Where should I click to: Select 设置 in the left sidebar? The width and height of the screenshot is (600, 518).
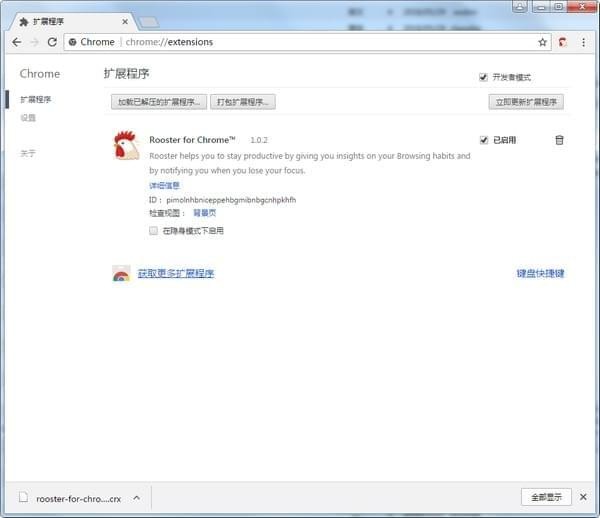(28, 118)
